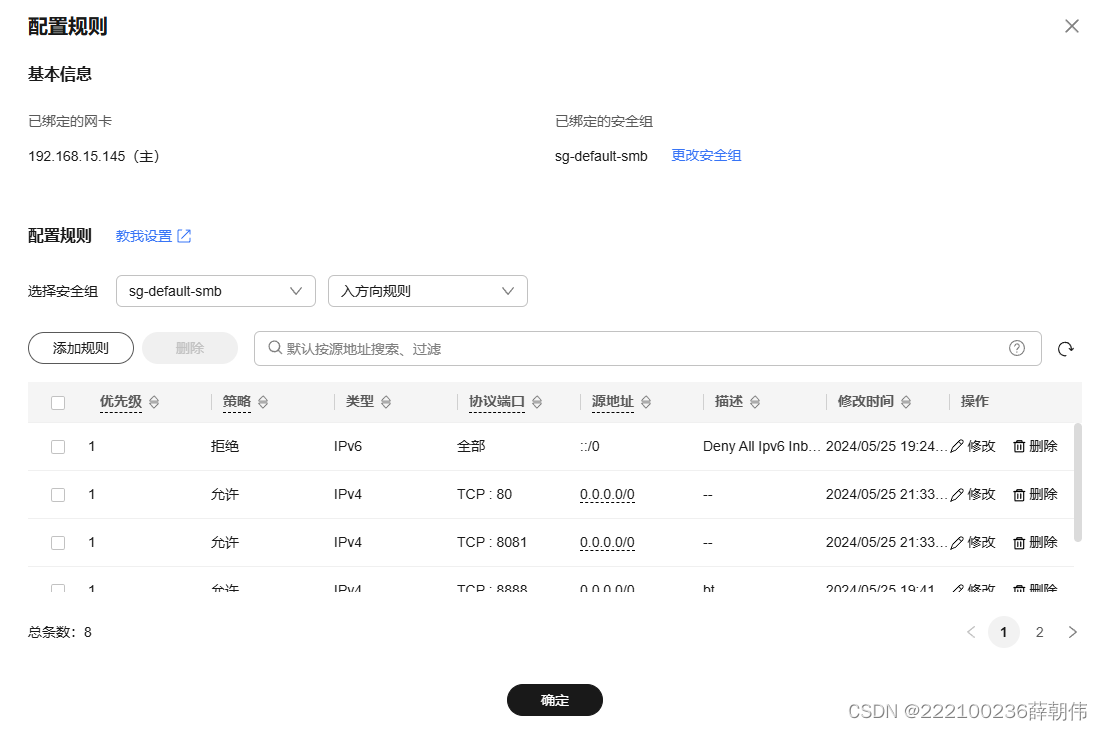
Task: Refresh the security group rules list
Action: (1065, 348)
